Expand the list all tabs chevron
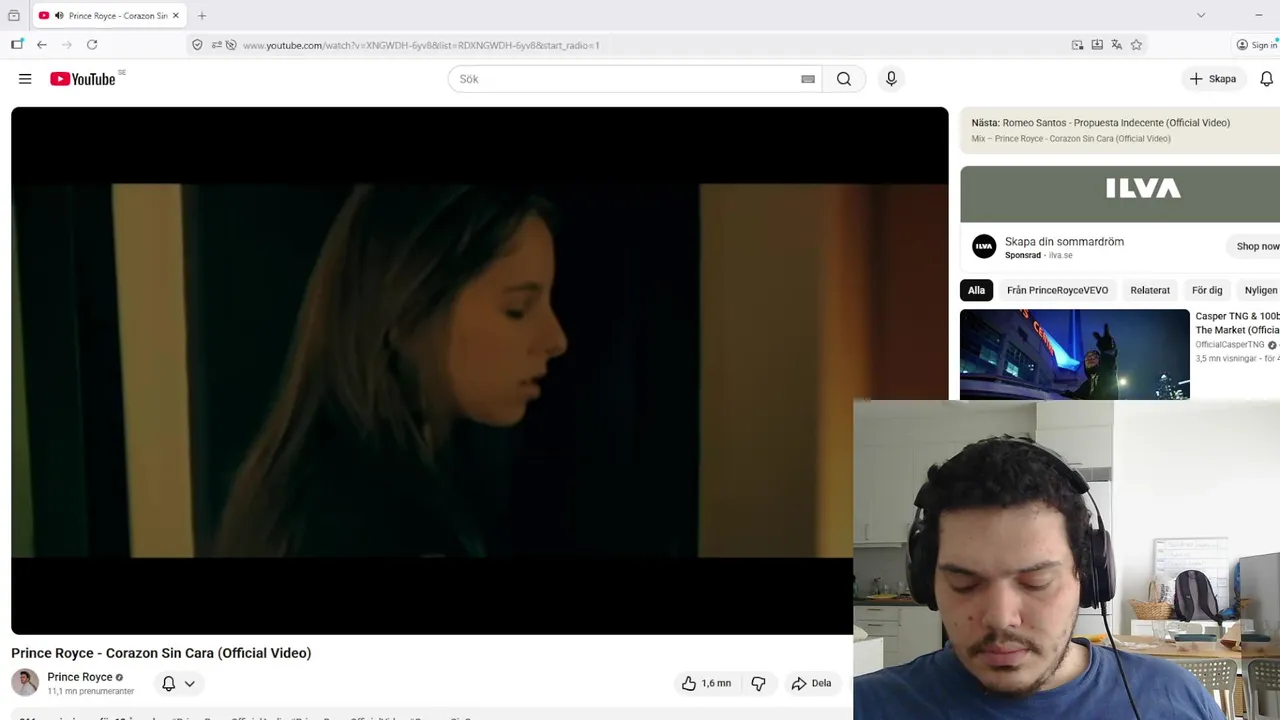 click(1201, 15)
